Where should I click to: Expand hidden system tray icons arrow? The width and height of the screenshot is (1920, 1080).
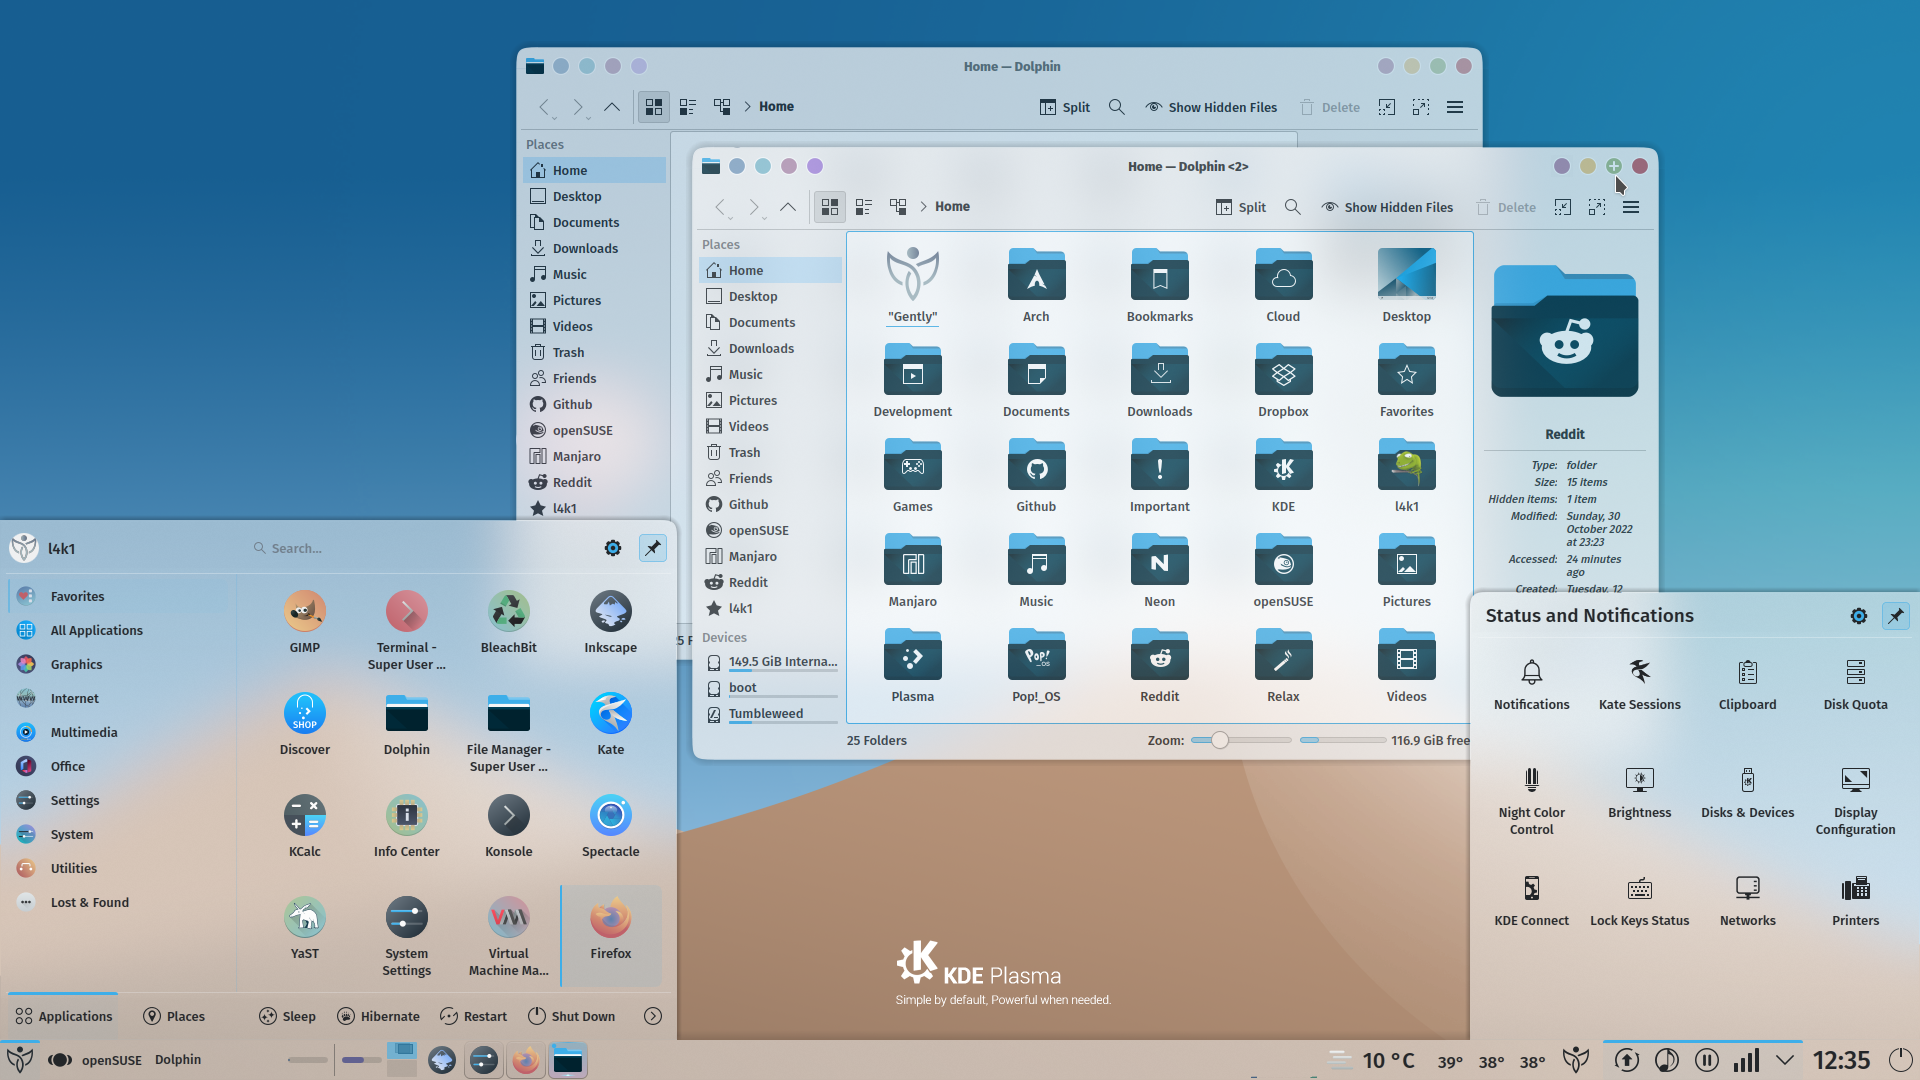(x=1785, y=1060)
